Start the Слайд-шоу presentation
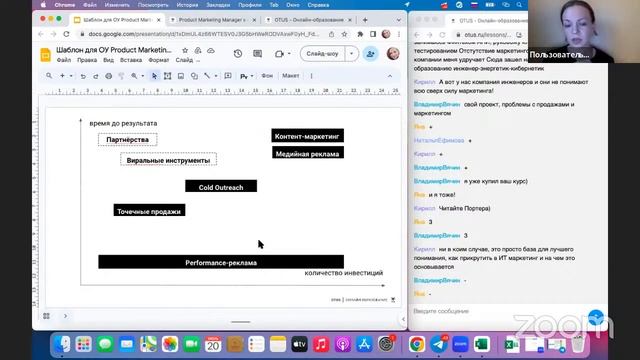640x360 pixels. tap(322, 53)
